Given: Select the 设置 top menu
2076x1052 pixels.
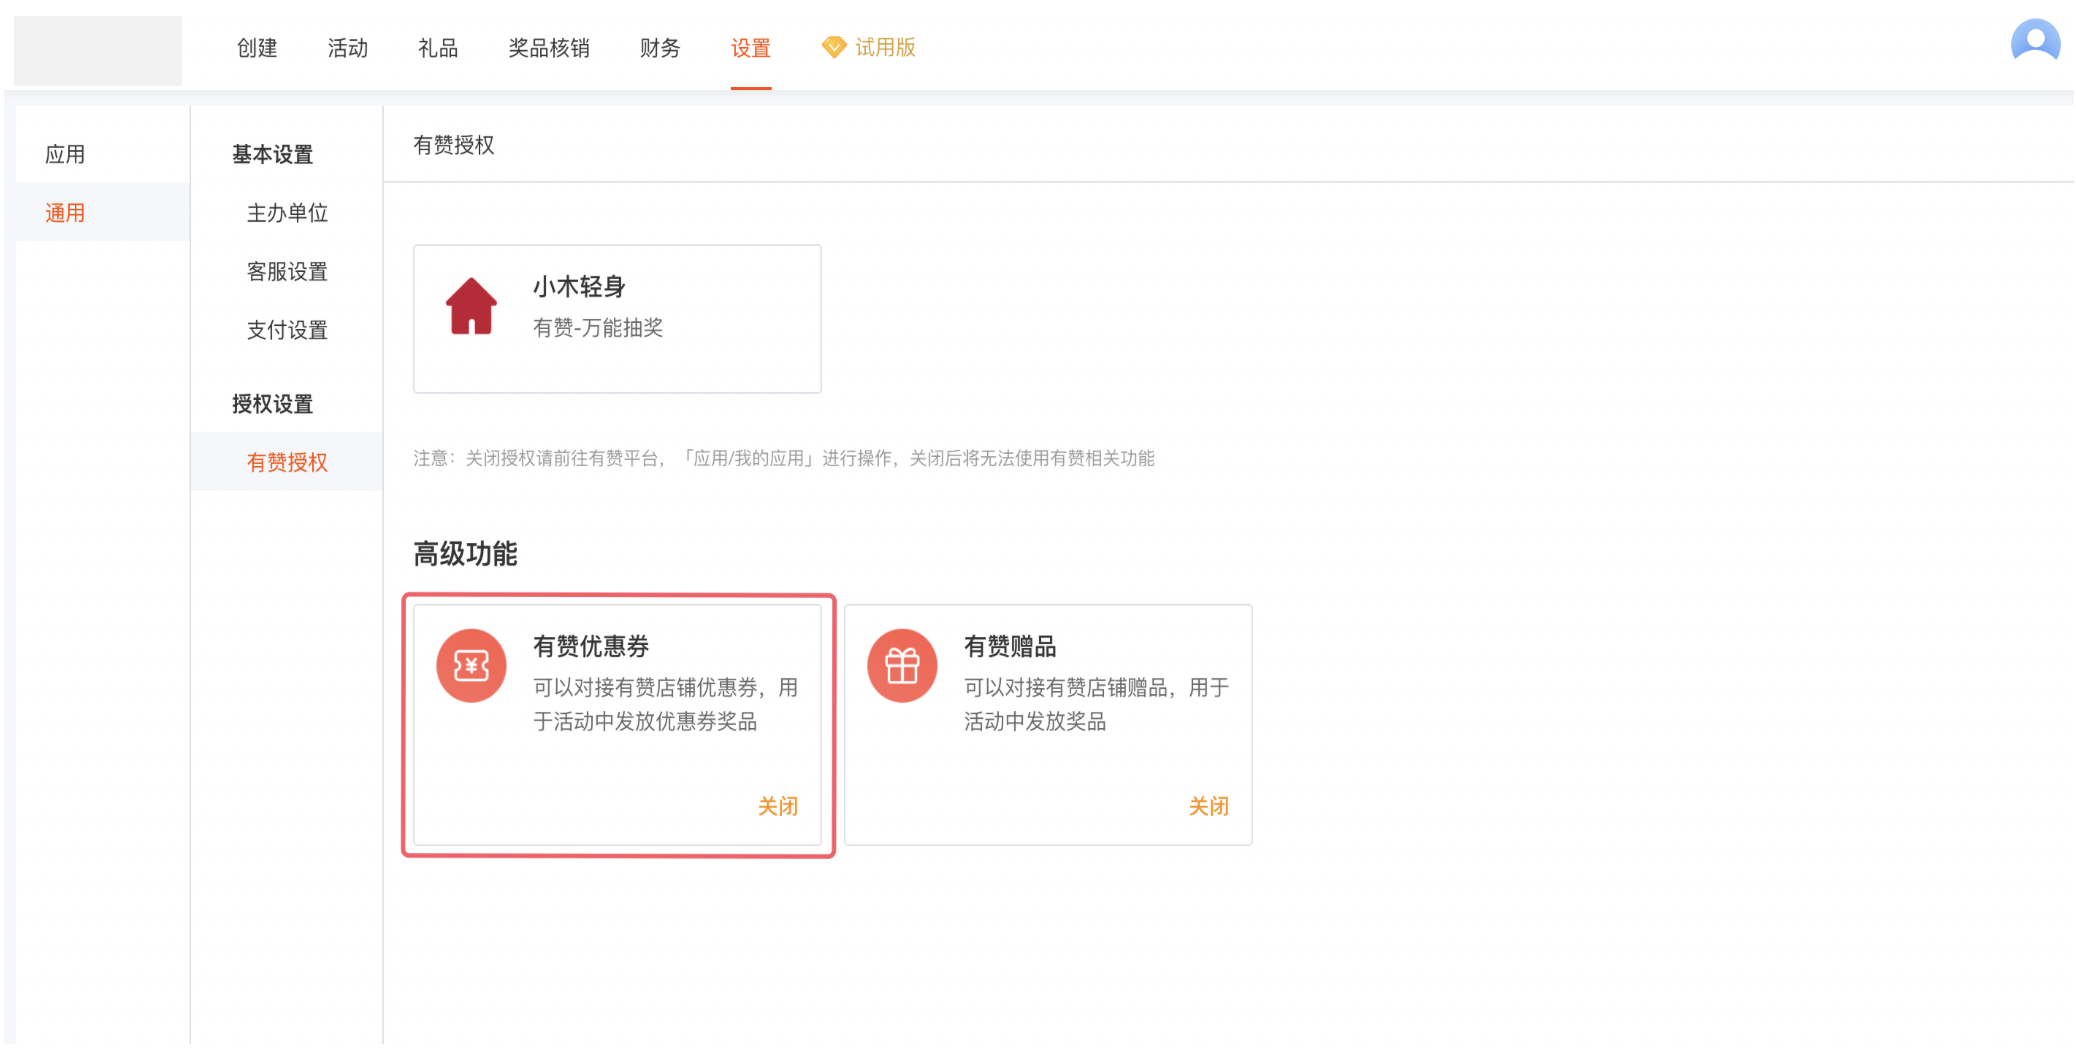Looking at the screenshot, I should coord(751,47).
